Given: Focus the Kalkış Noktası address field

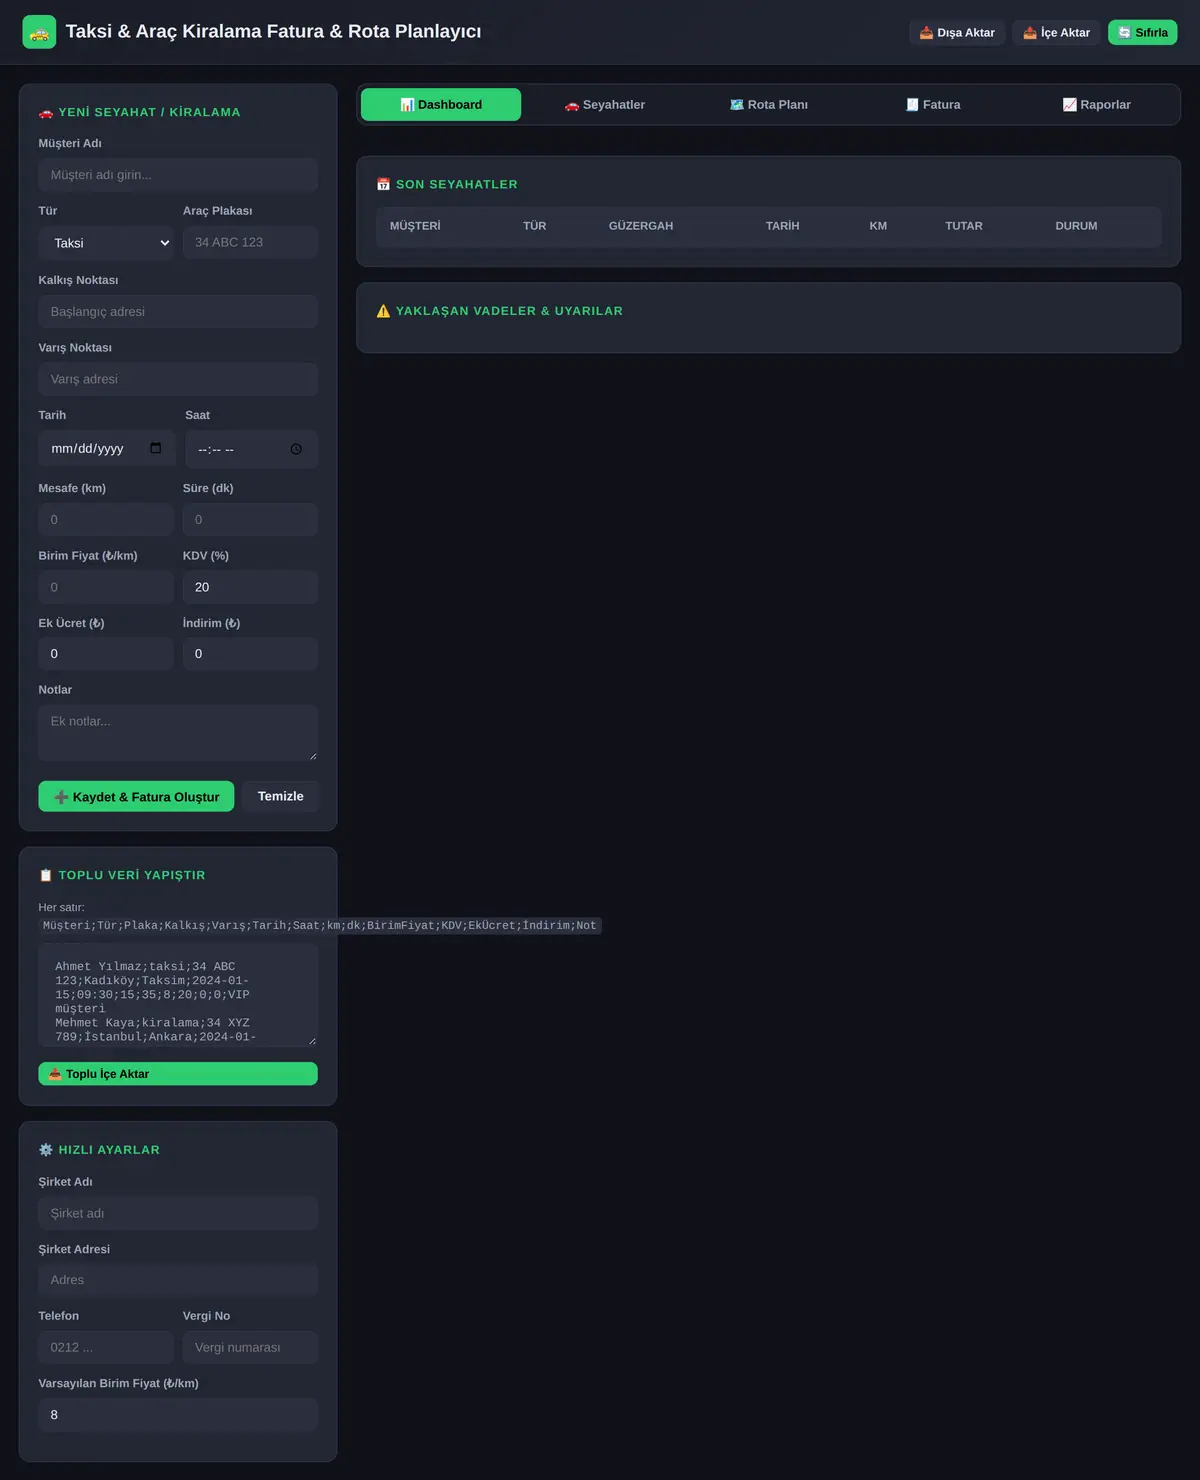Looking at the screenshot, I should click(x=178, y=312).
